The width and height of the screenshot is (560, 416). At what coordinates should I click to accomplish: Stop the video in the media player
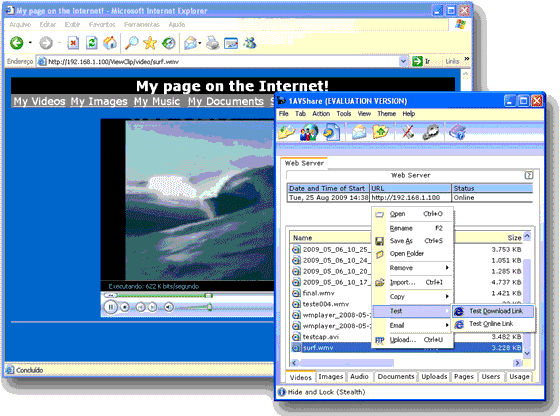(x=125, y=307)
